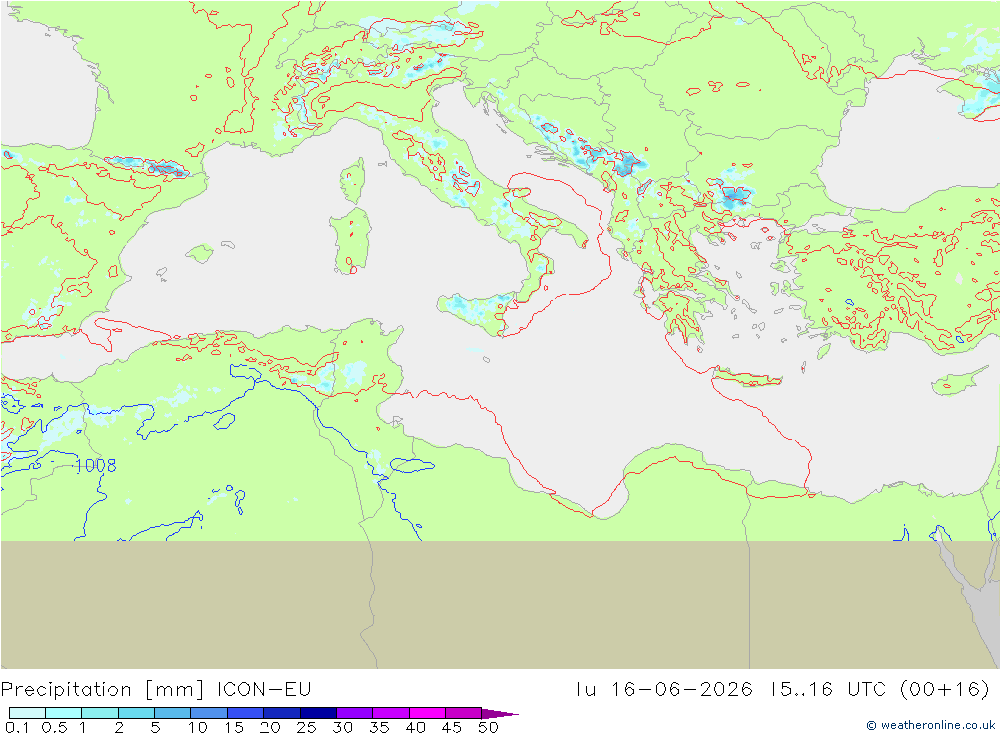
Task: Click the island of Cyprus on the map
Action: click(957, 381)
